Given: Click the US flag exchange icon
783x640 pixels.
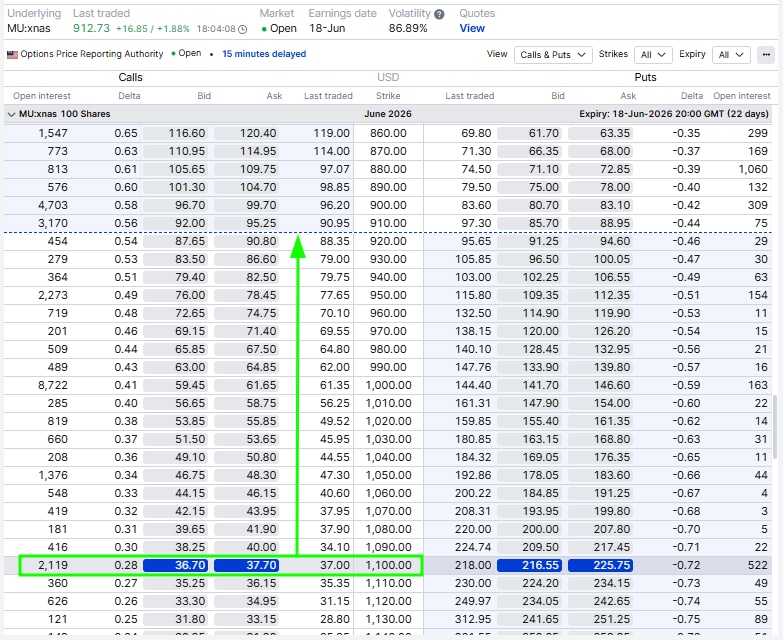Looking at the screenshot, I should pyautogui.click(x=12, y=54).
